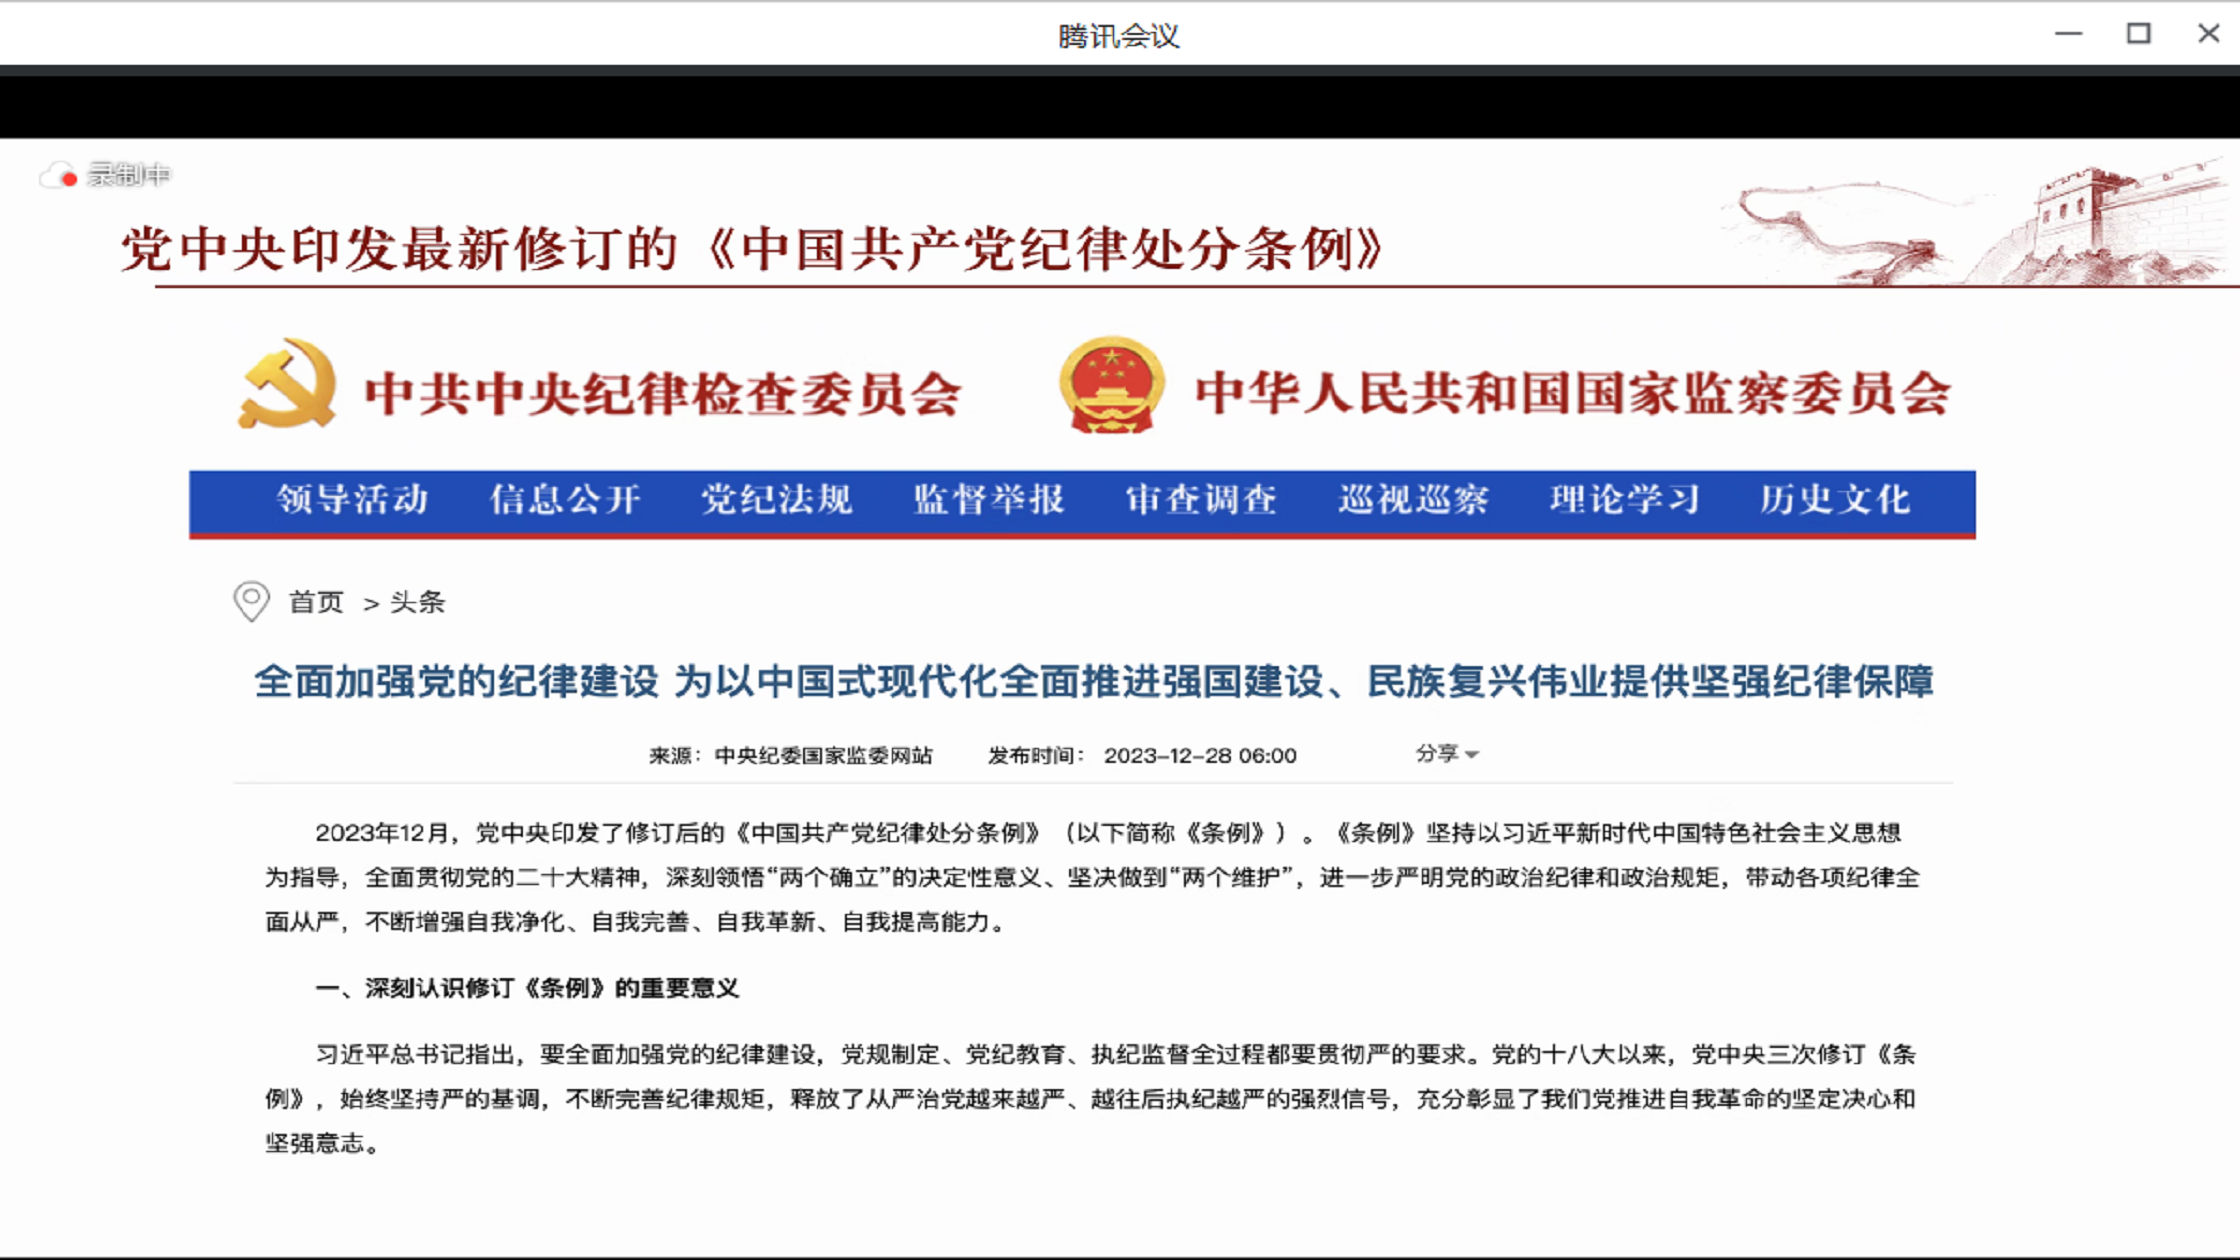Click the party hammer and sickle emblem
The image size is (2240, 1260).
click(x=288, y=385)
